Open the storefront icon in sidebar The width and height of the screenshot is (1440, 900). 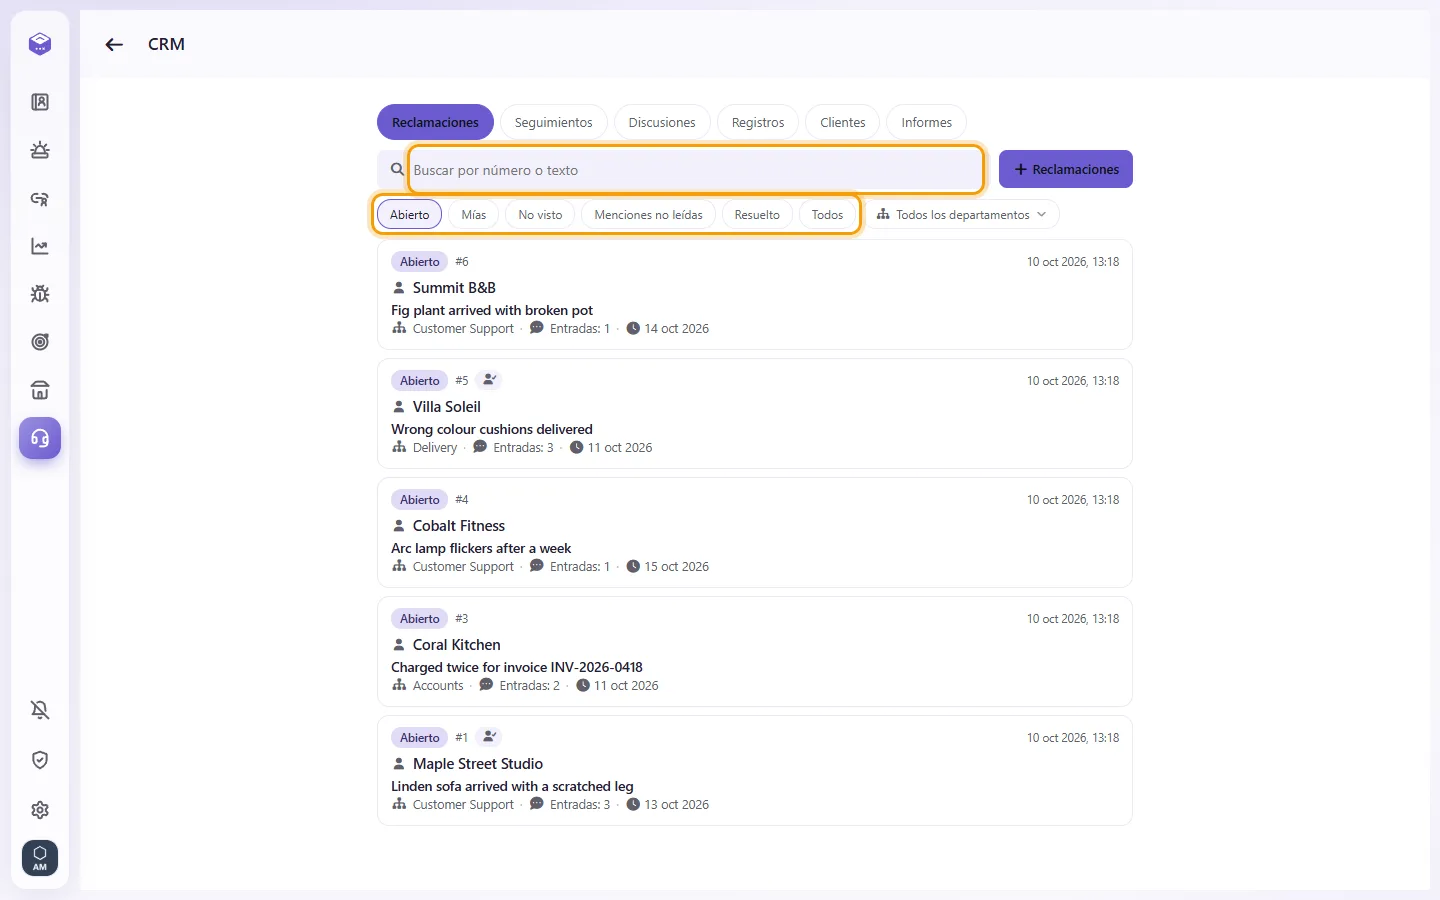40,390
